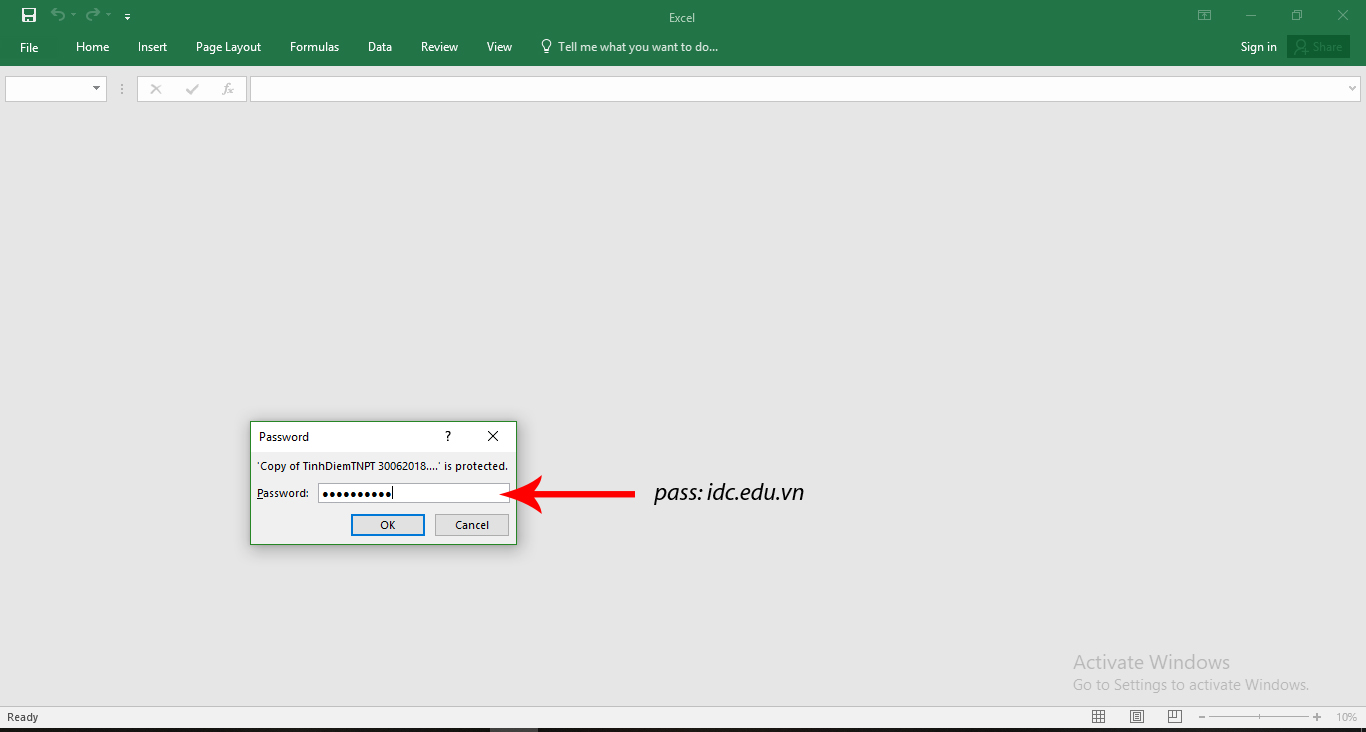Click the zoom out minus button
This screenshot has height=732, width=1366.
click(1201, 717)
